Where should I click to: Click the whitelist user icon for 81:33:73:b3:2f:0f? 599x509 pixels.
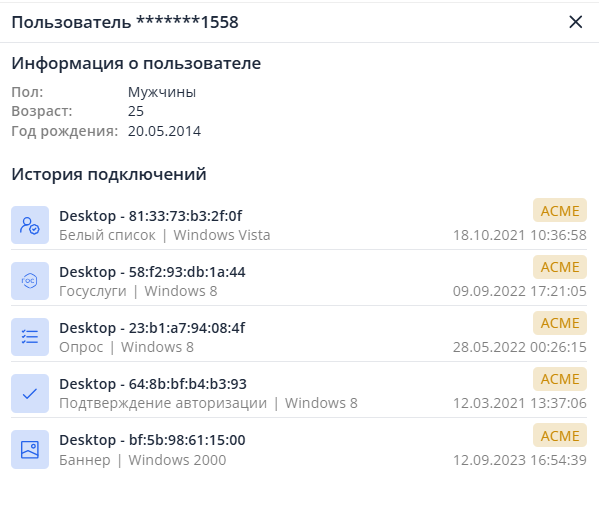(x=30, y=225)
